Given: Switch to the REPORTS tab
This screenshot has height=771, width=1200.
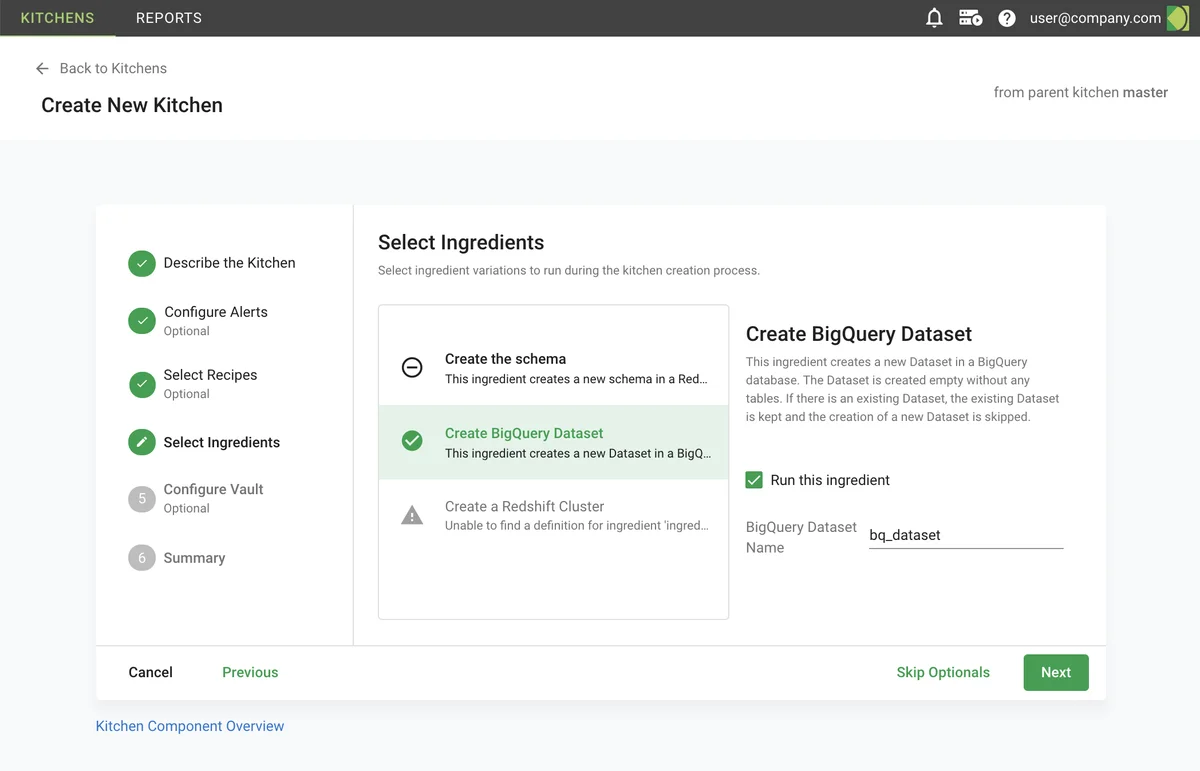Looking at the screenshot, I should pyautogui.click(x=168, y=17).
